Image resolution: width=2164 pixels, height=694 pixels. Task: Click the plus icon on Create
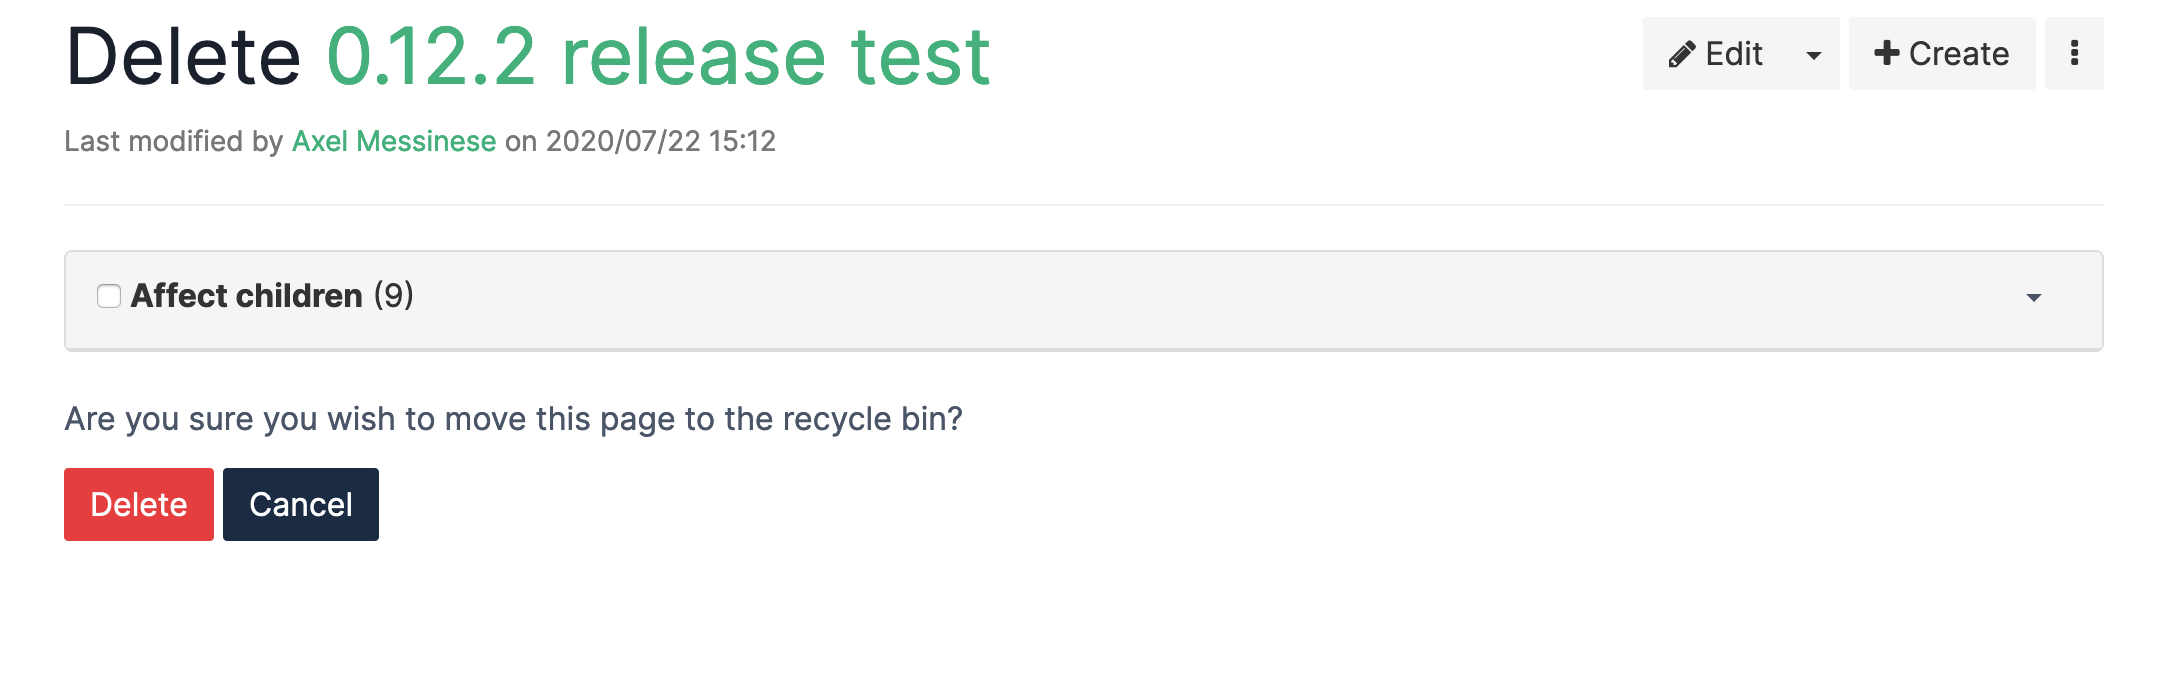coord(1886,53)
